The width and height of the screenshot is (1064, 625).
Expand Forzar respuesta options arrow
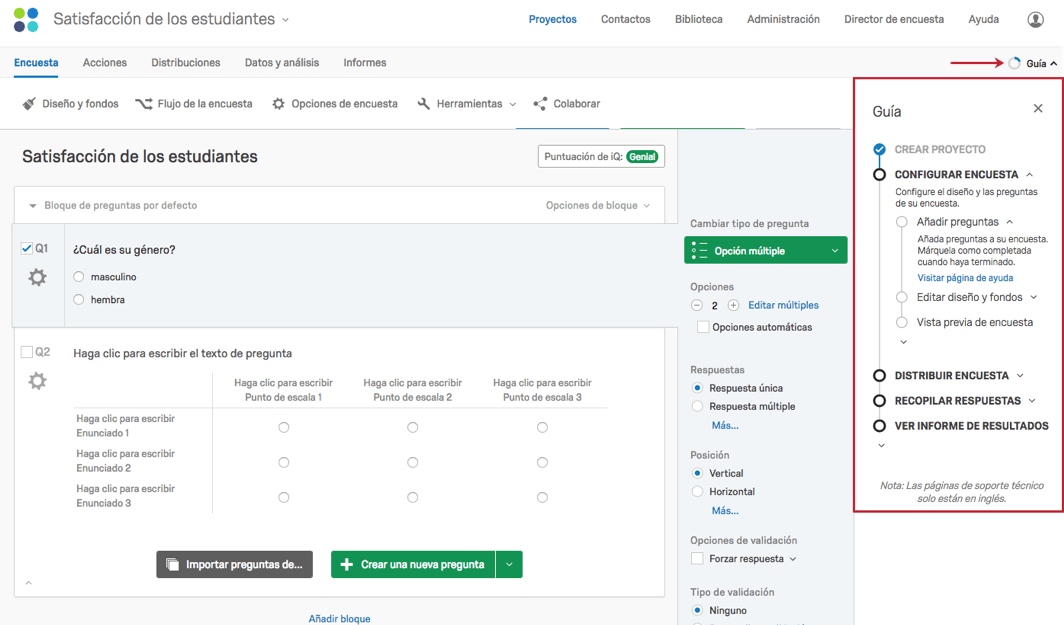793,559
